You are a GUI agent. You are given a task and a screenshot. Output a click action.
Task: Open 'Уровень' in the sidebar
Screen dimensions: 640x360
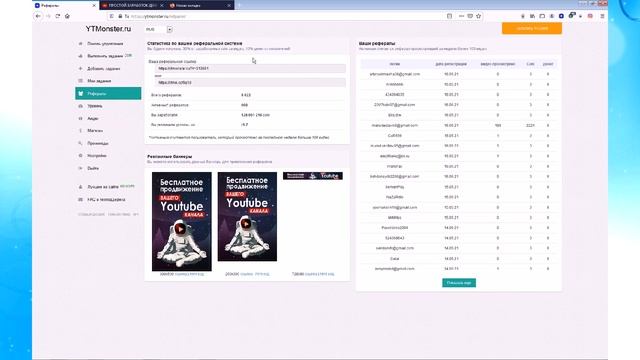[95, 106]
